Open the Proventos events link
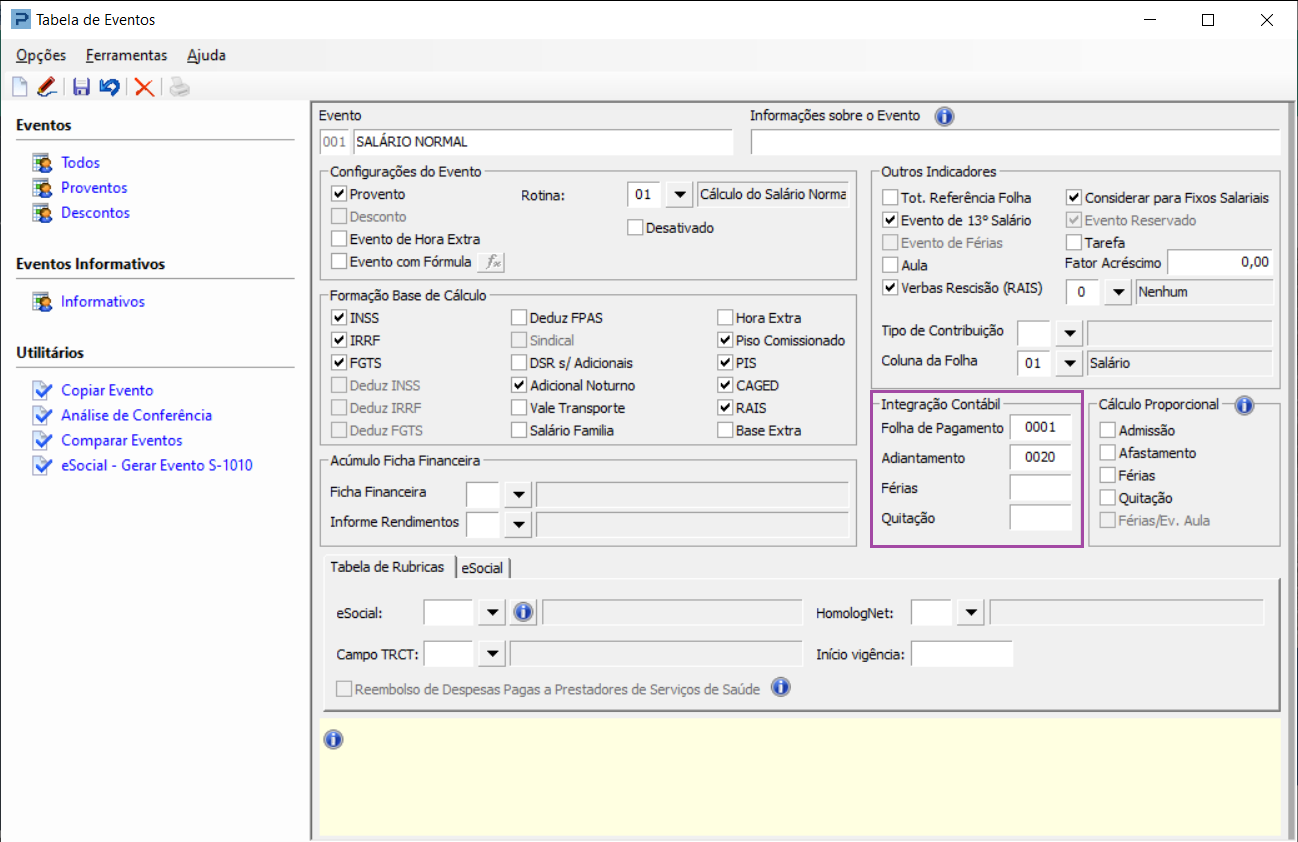Image resolution: width=1298 pixels, height=842 pixels. (x=94, y=187)
